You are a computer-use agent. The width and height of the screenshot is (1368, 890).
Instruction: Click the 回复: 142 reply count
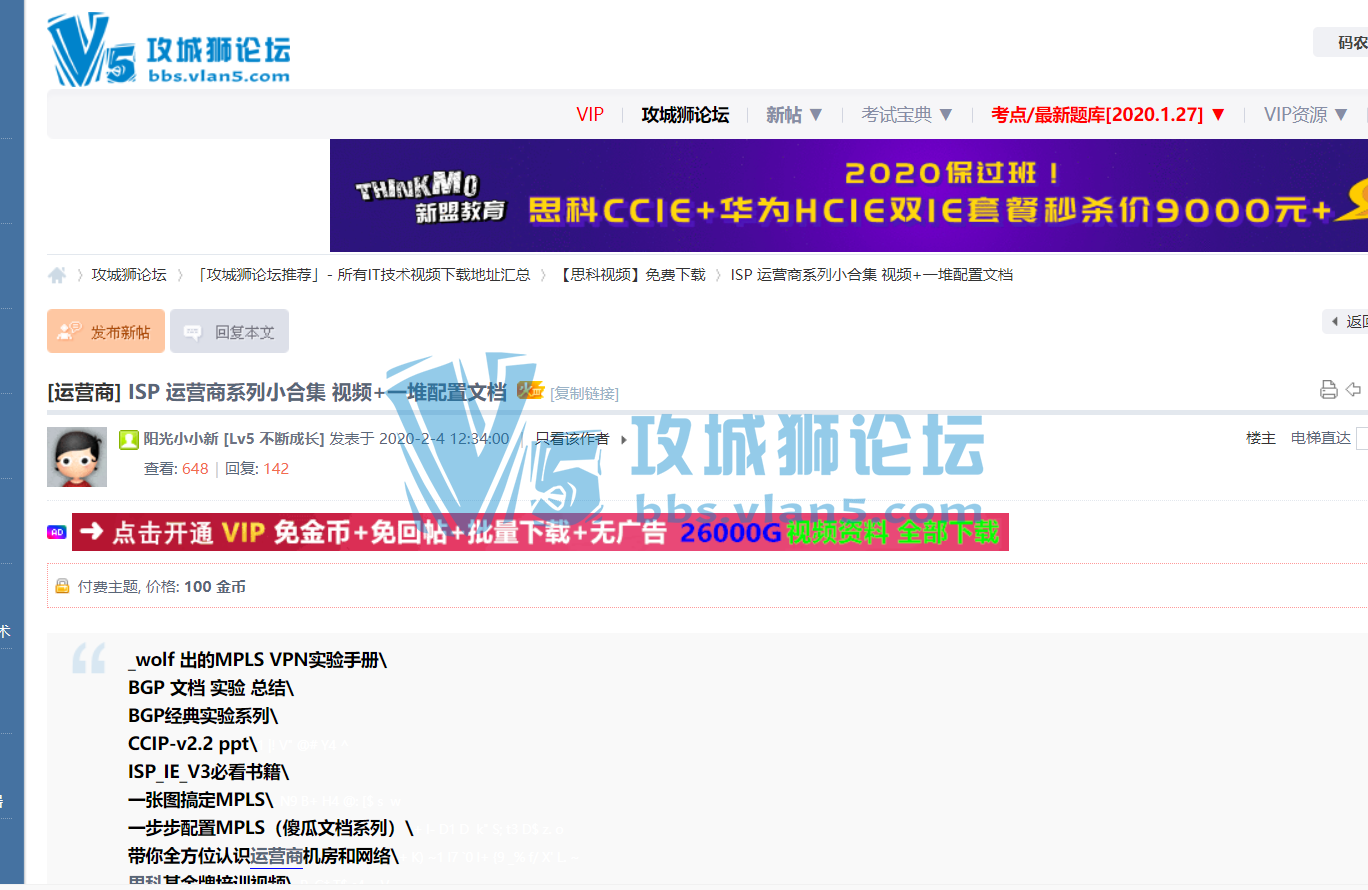pyautogui.click(x=257, y=468)
